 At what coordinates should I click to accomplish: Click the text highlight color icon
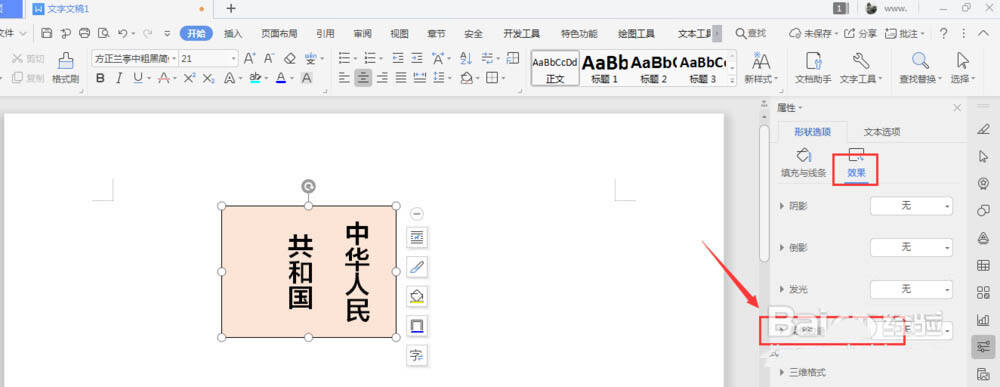tap(255, 78)
